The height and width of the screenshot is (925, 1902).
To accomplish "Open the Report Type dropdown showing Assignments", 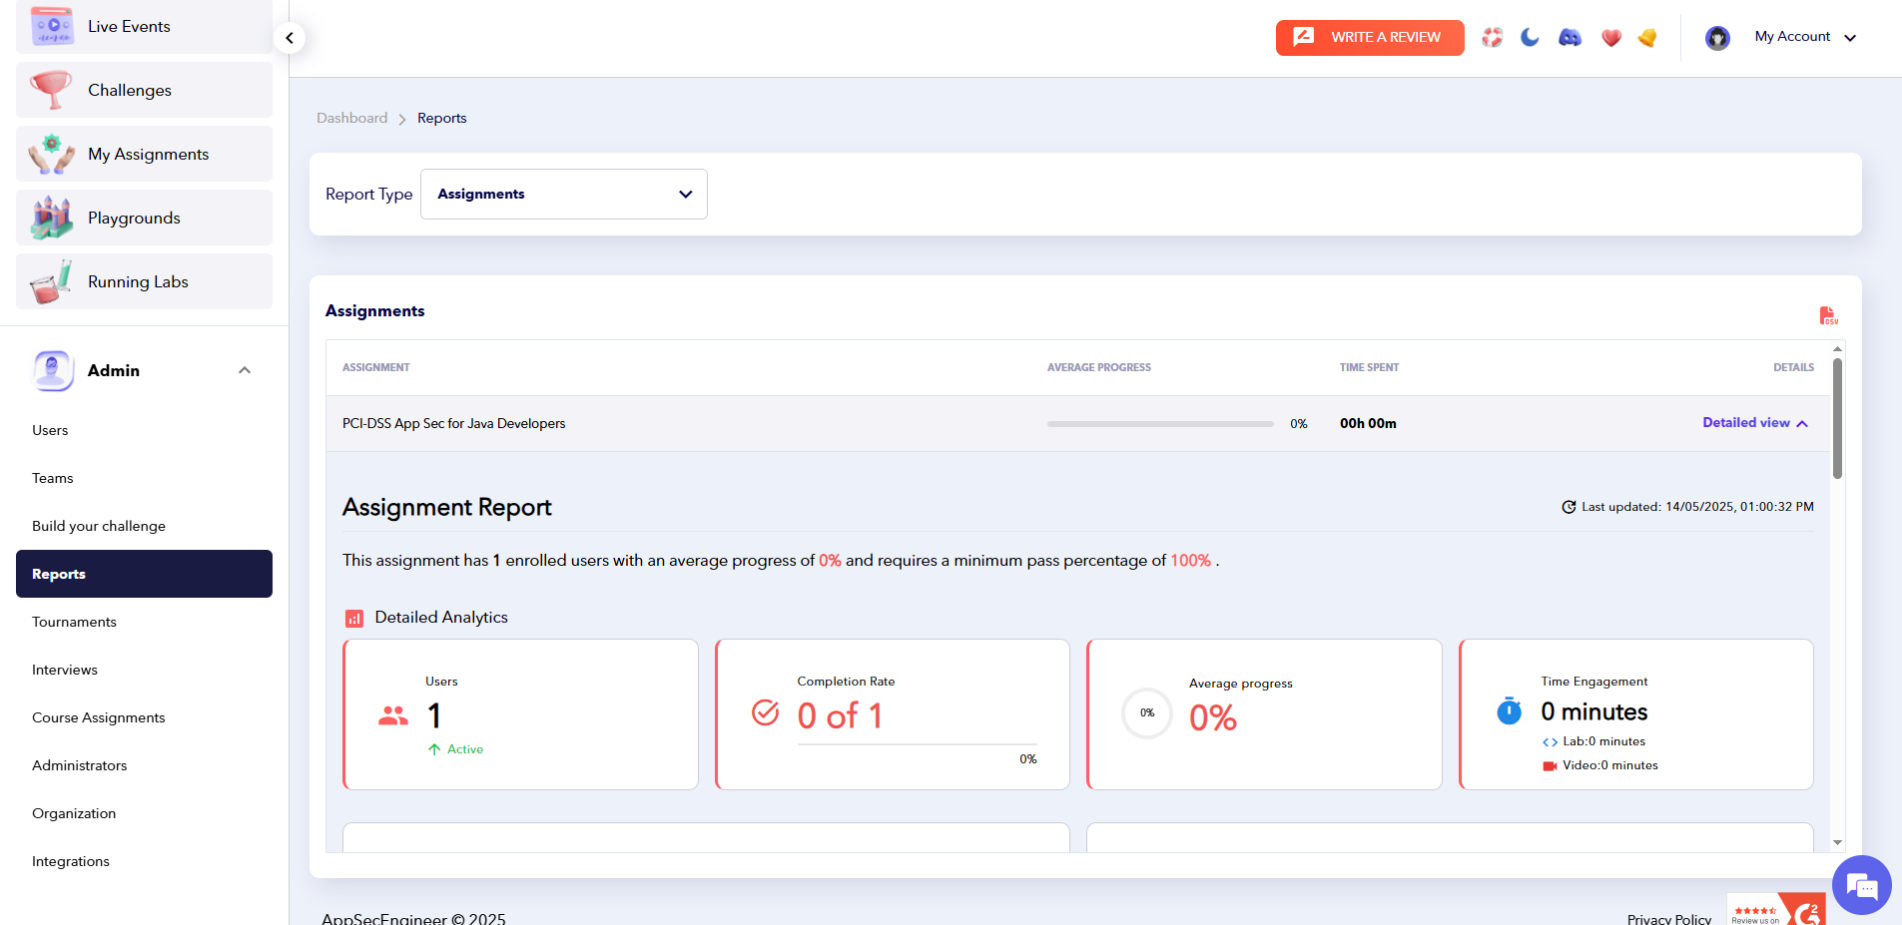I will point(563,193).
